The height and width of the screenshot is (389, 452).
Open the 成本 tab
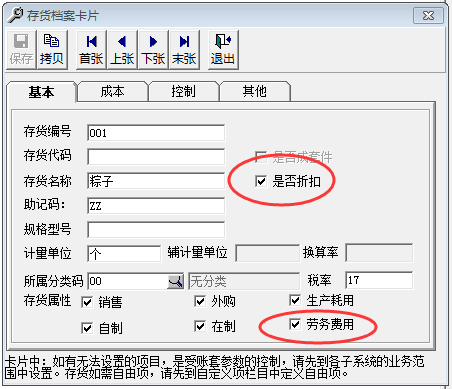tap(113, 91)
